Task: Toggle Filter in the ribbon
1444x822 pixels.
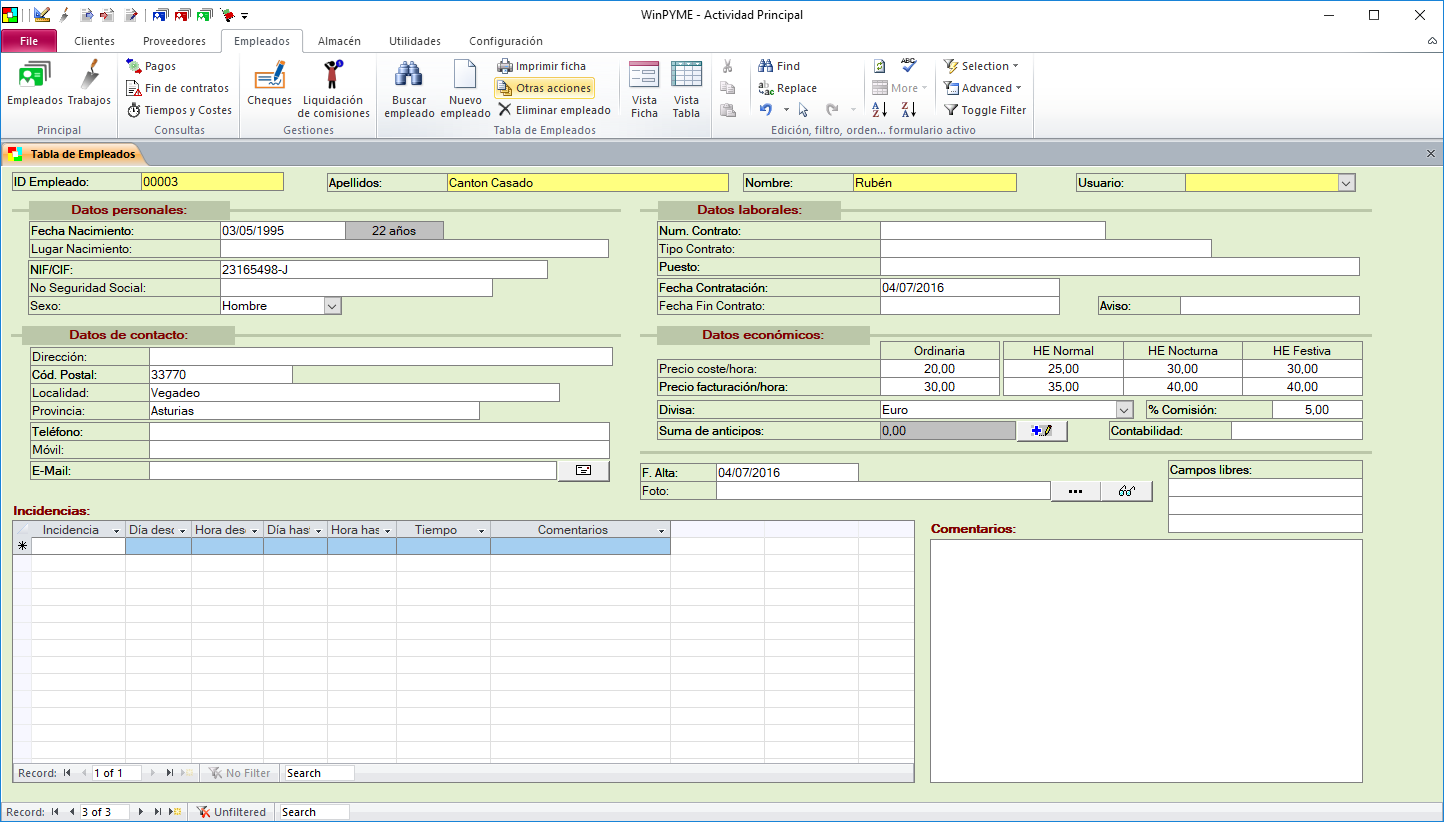Action: pyautogui.click(x=985, y=110)
